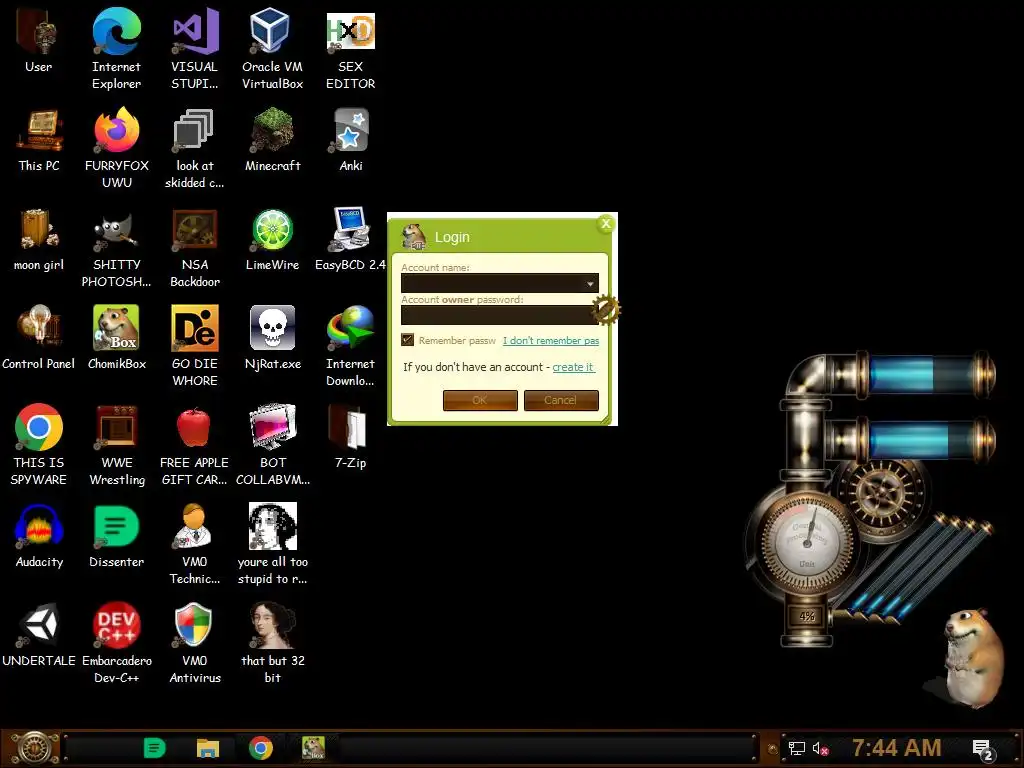Select the look at skidded c... icon
The width and height of the screenshot is (1024, 768).
(x=195, y=148)
